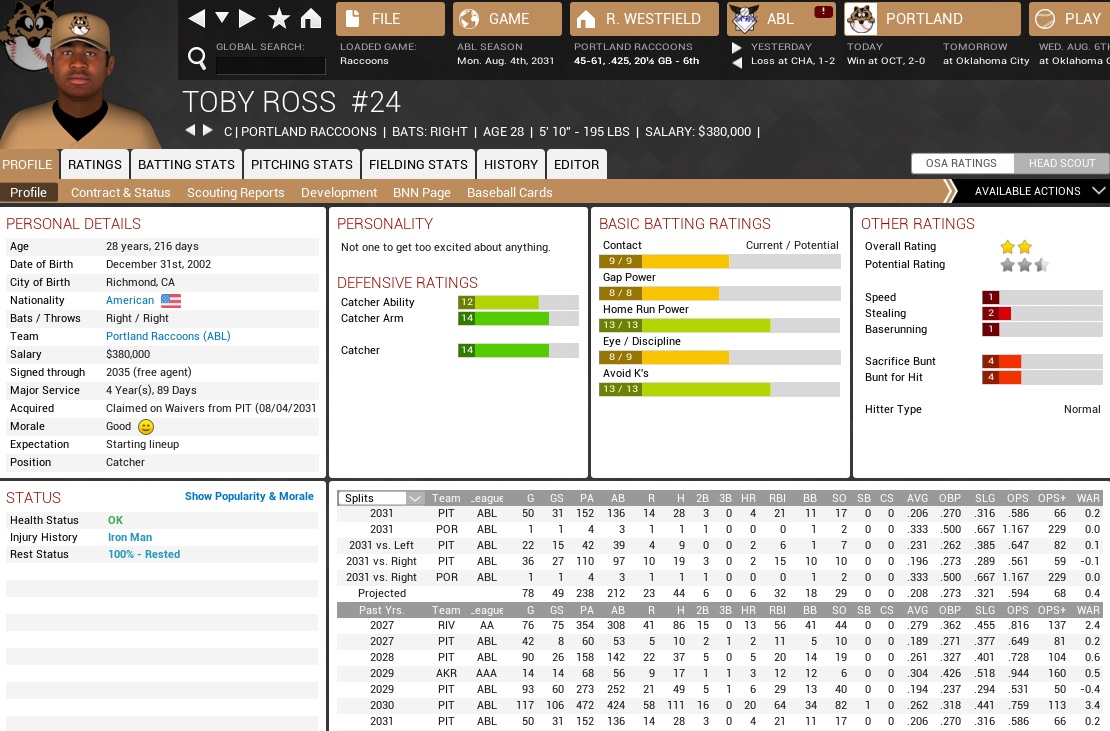Viewport: 1110px width, 731px height.
Task: Open navigation history dropdown arrow
Action: [222, 19]
